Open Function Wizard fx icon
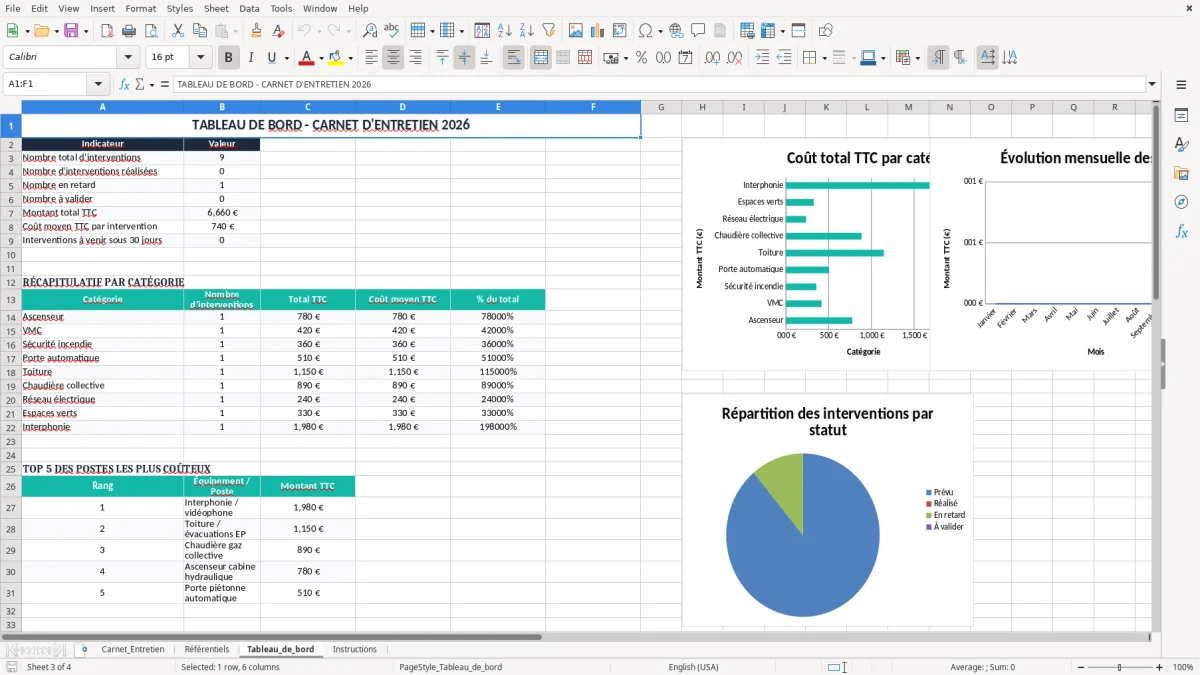Screen dimensions: 1200x675 click(x=125, y=84)
